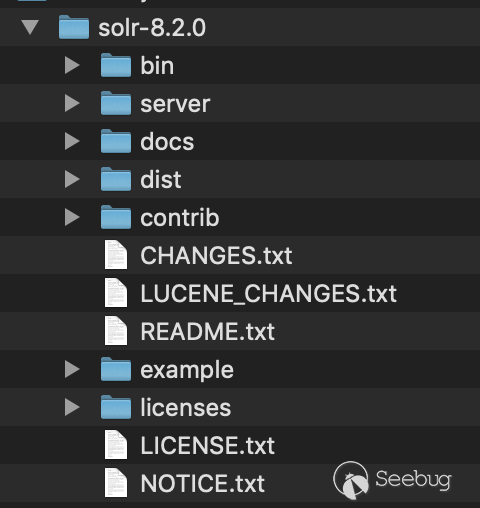Expand the contrib folder
The width and height of the screenshot is (480, 508).
pos(72,217)
